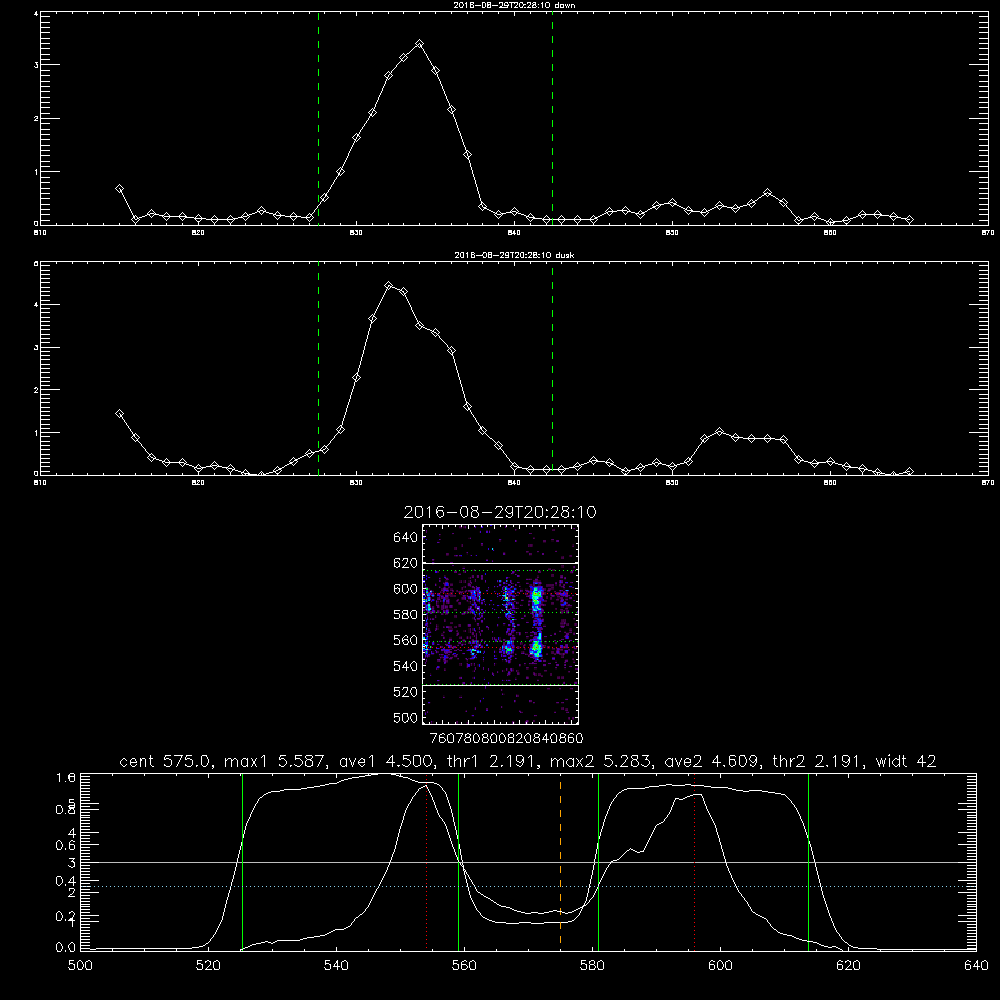Click the right green dashed line in the dawn plot

coord(552,118)
